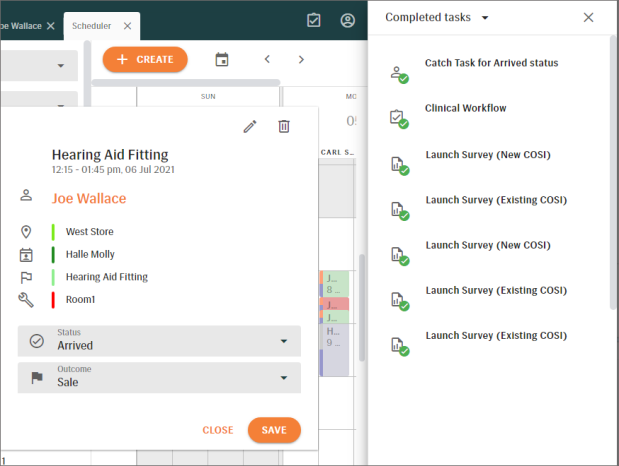
Task: Edit the appointment with pencil icon
Action: click(x=249, y=126)
